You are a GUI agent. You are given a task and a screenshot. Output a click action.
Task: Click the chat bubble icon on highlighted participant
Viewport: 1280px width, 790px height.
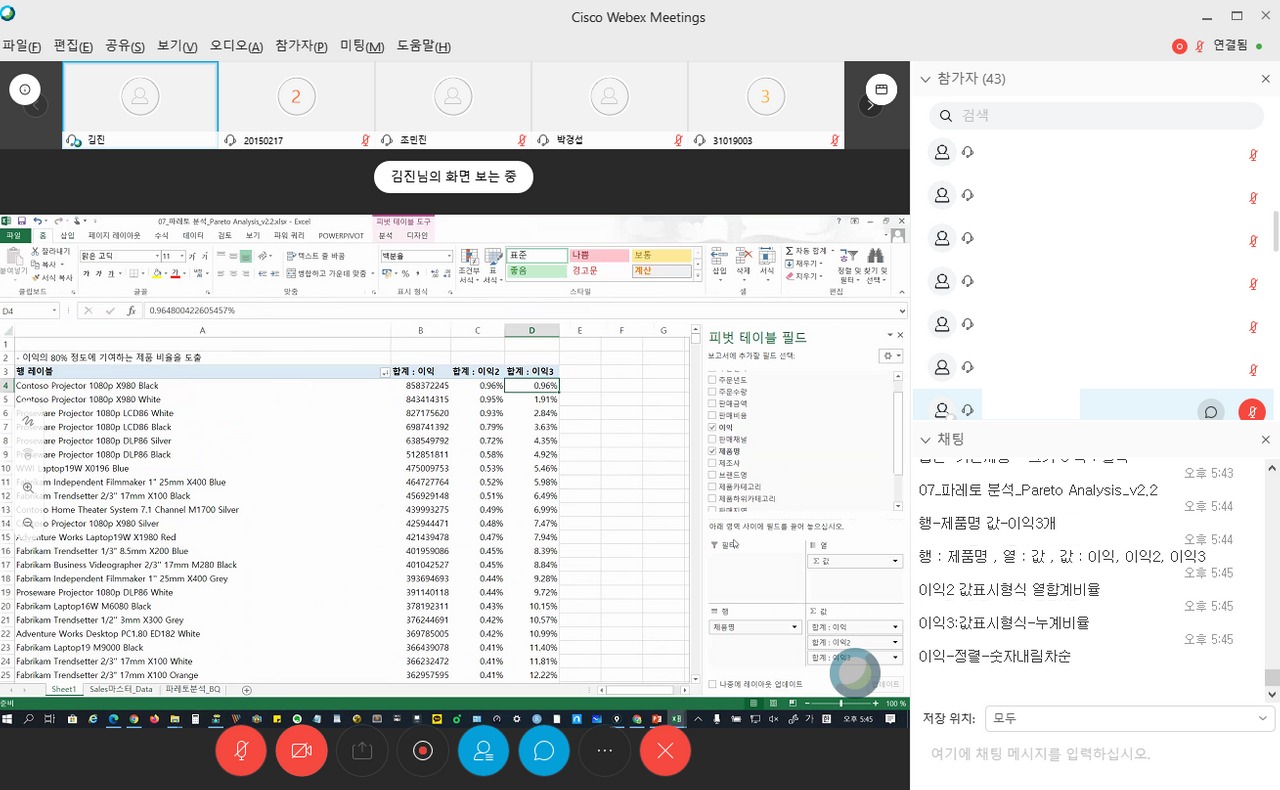click(1211, 411)
